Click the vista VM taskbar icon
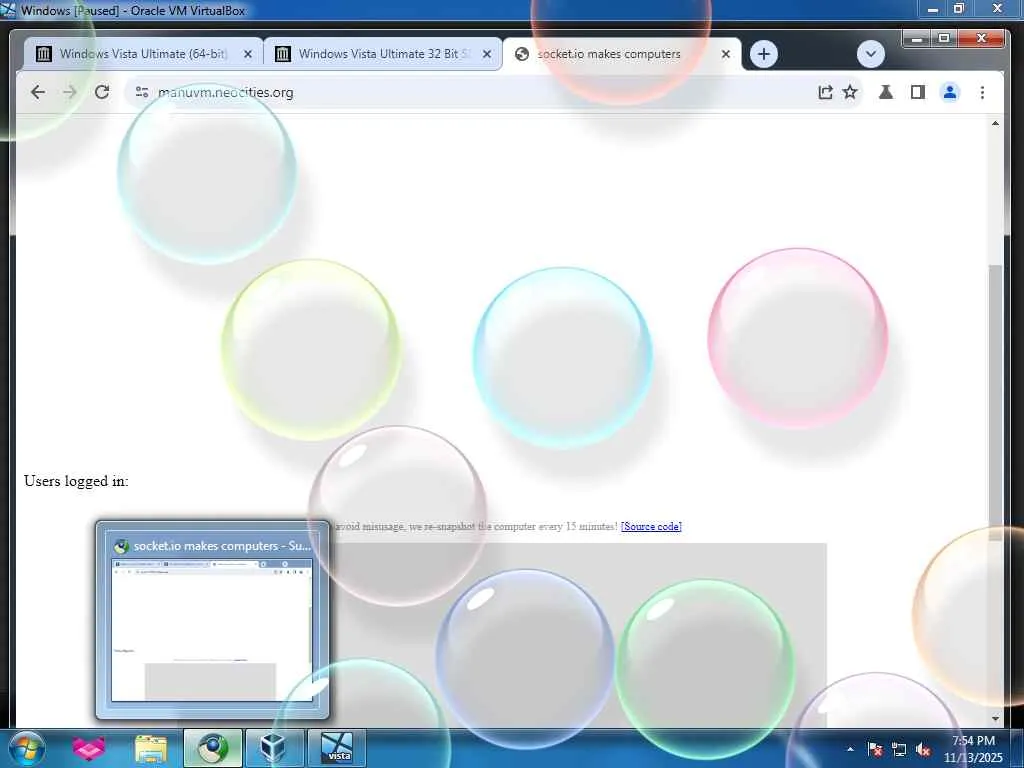 (337, 748)
